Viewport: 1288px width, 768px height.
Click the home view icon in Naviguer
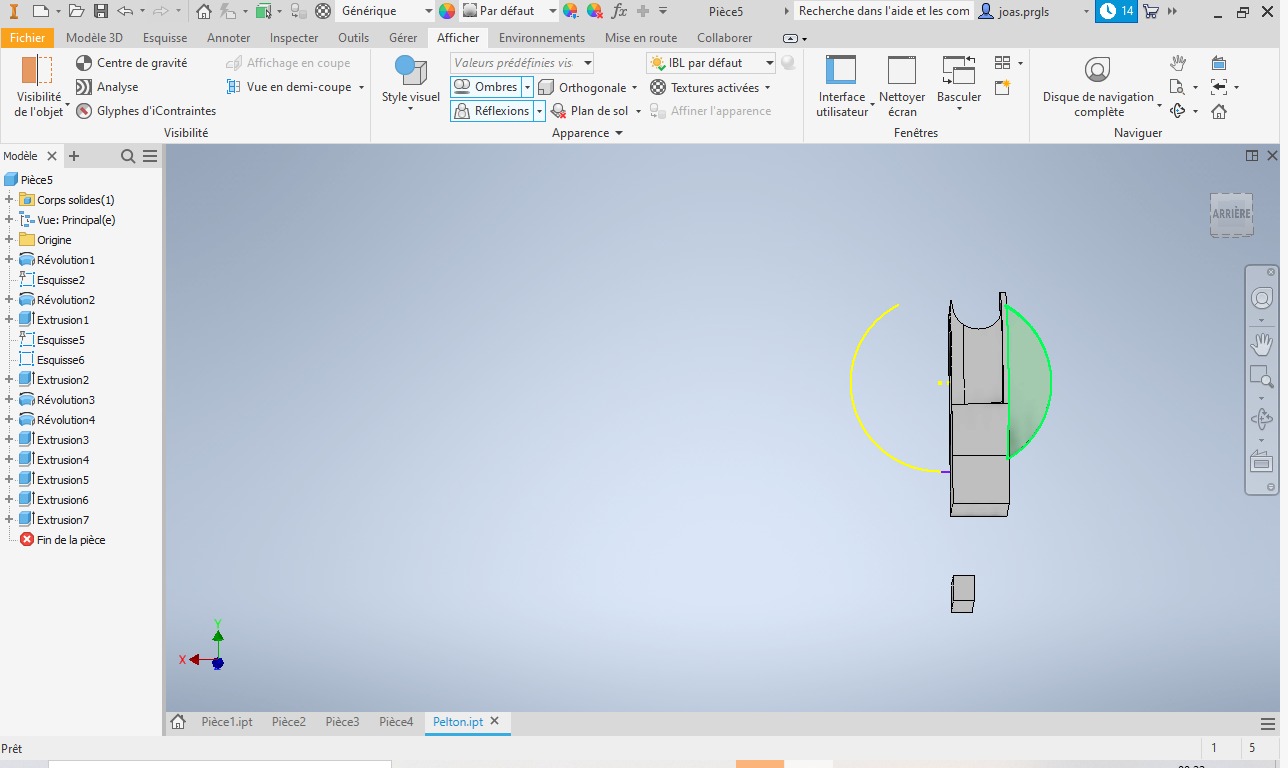1218,111
